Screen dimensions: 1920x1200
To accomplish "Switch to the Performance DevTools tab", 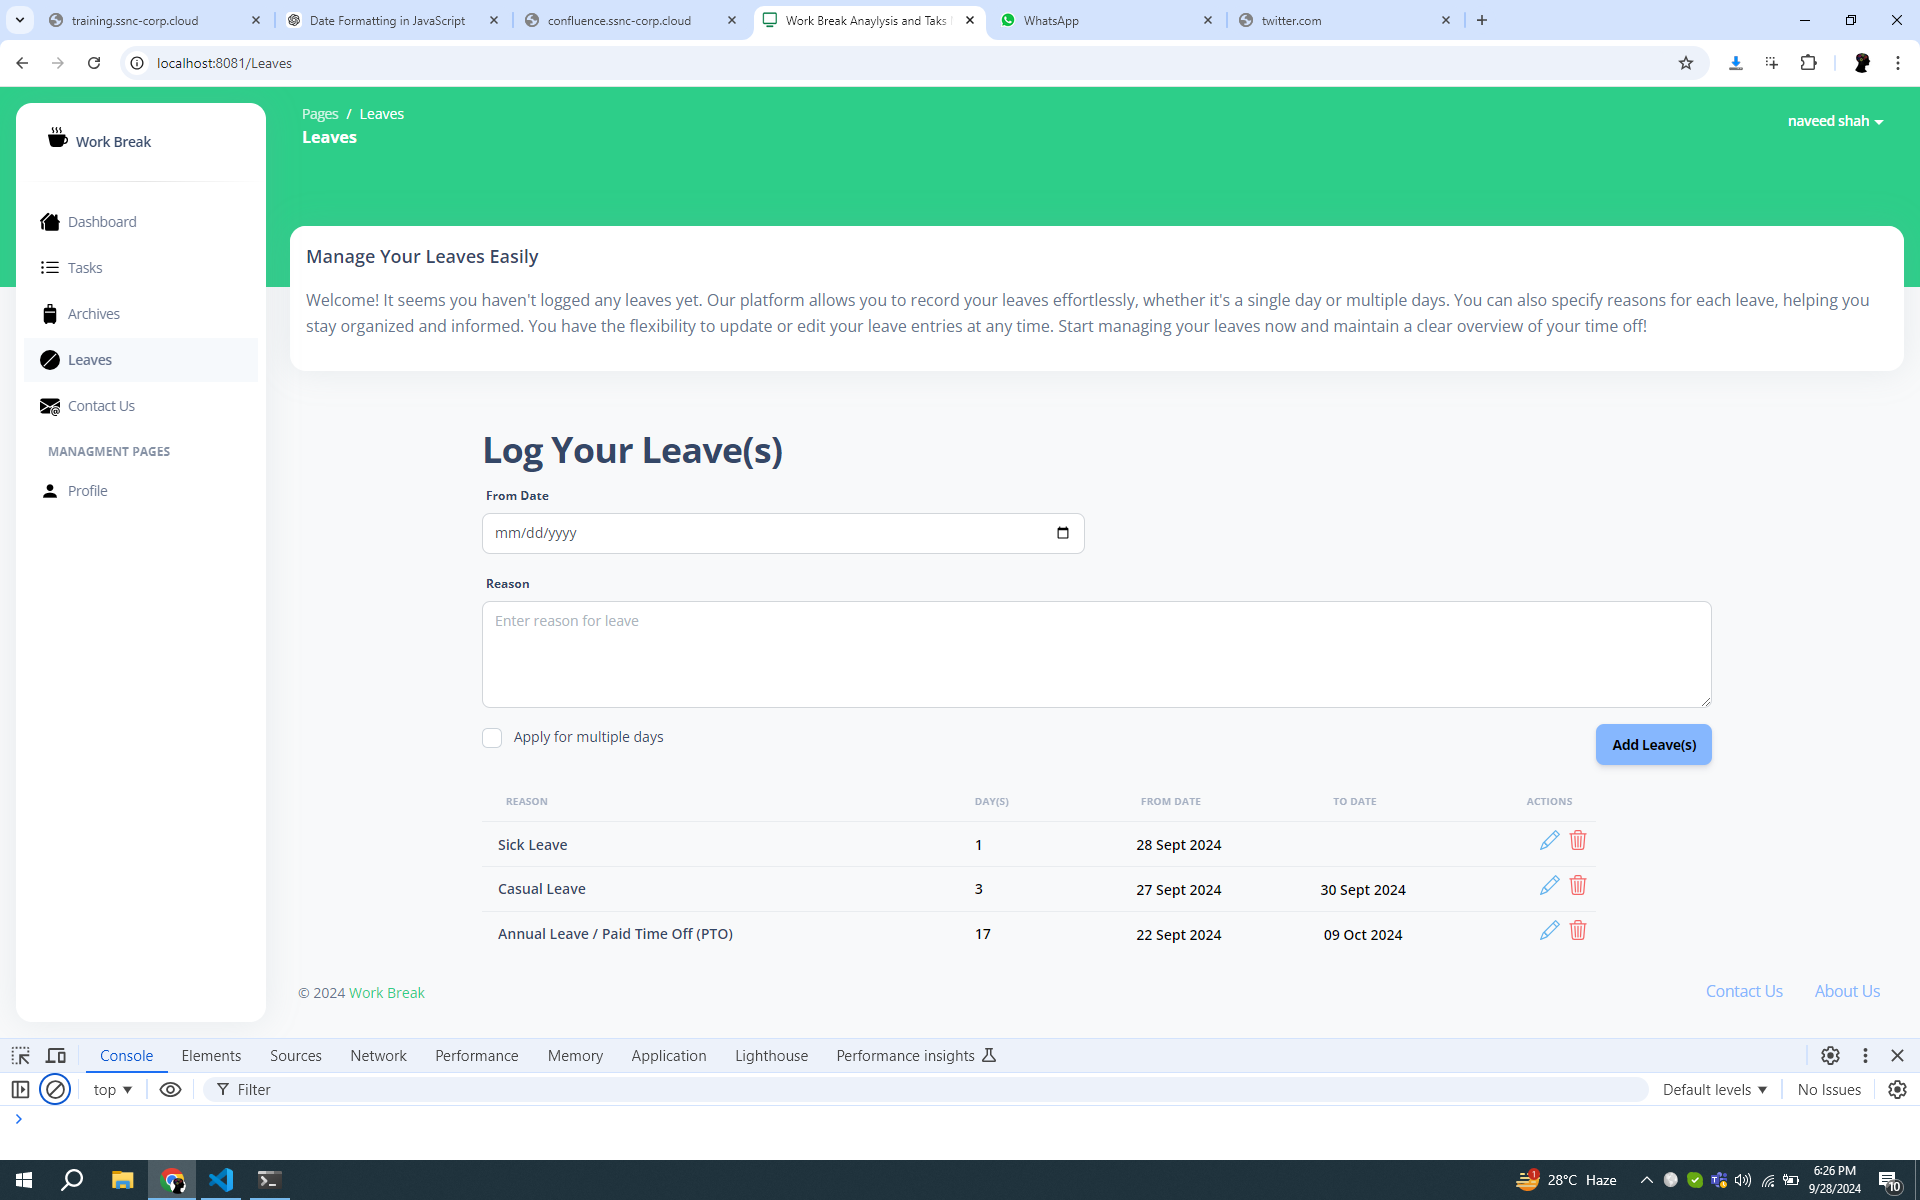I will (x=476, y=1055).
